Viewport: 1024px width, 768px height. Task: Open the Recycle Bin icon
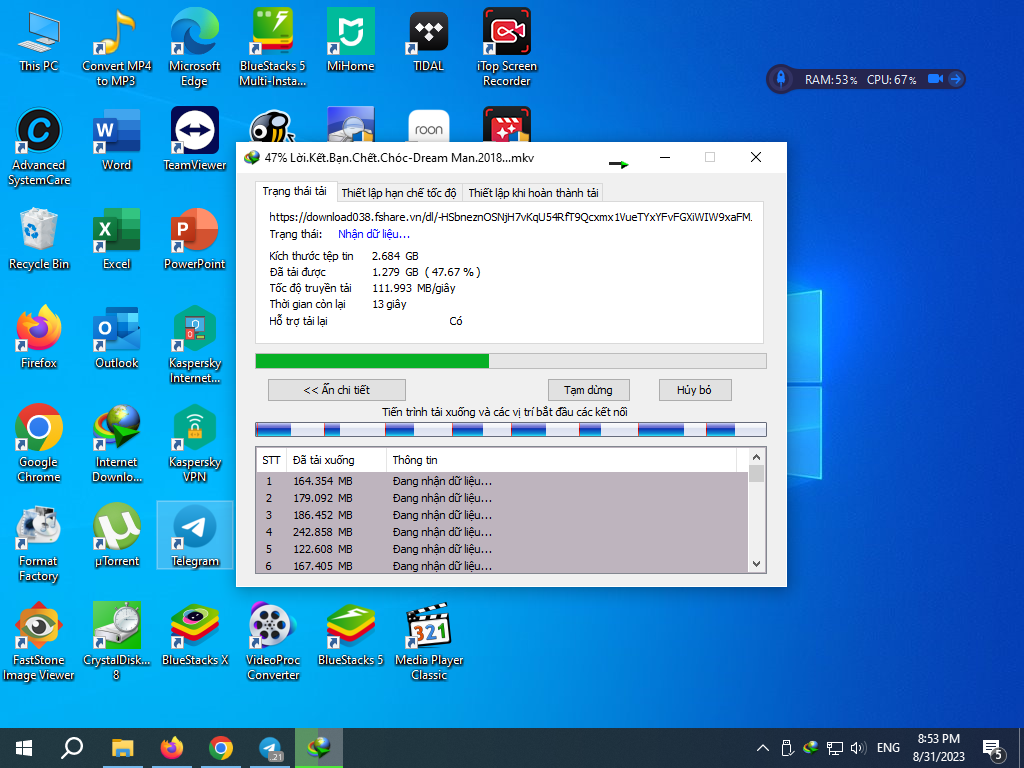[39, 240]
